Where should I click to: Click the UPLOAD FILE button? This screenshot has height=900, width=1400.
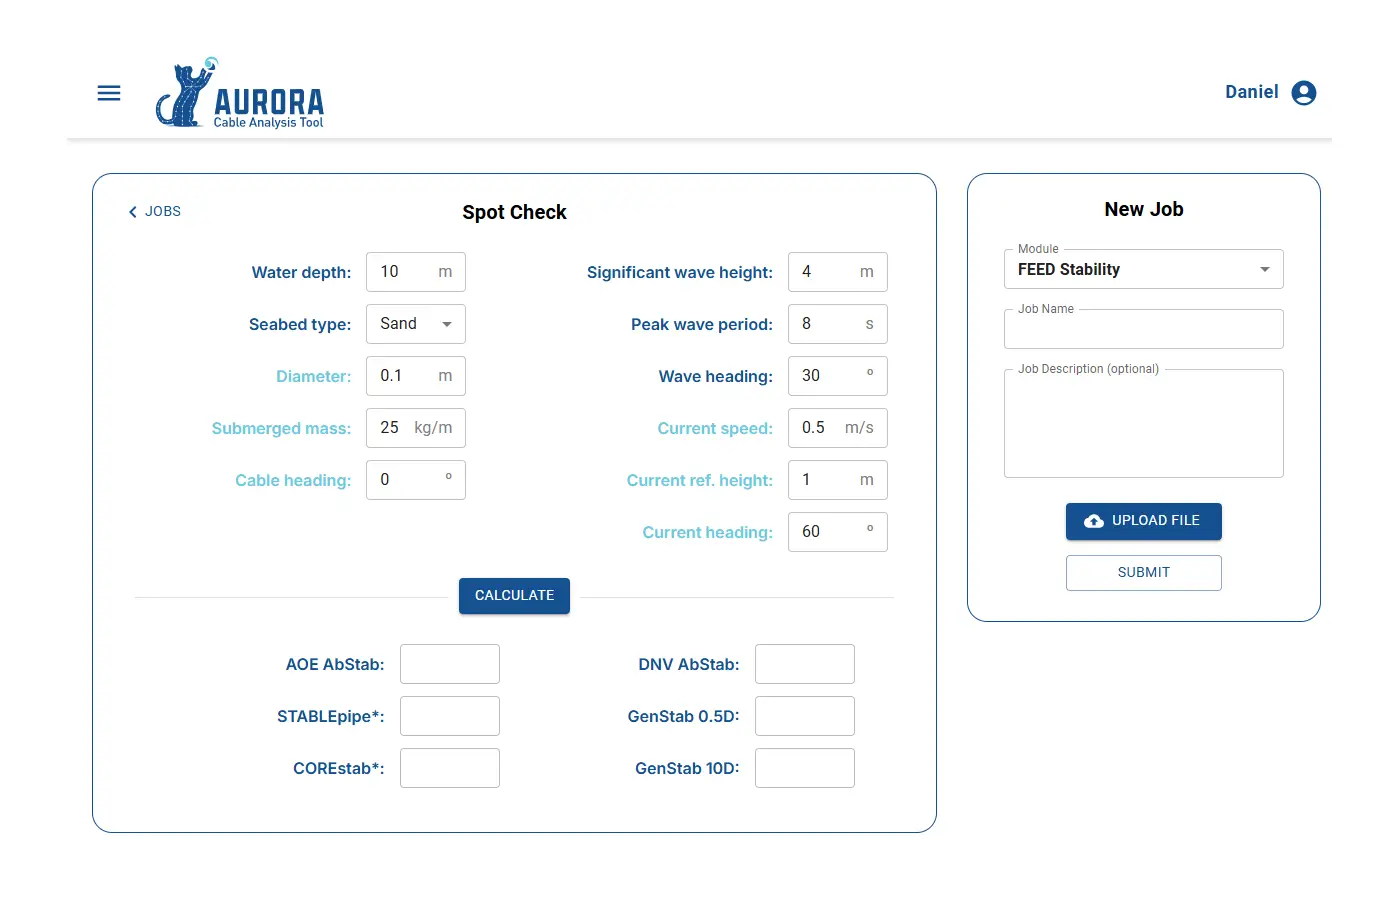[1143, 521]
